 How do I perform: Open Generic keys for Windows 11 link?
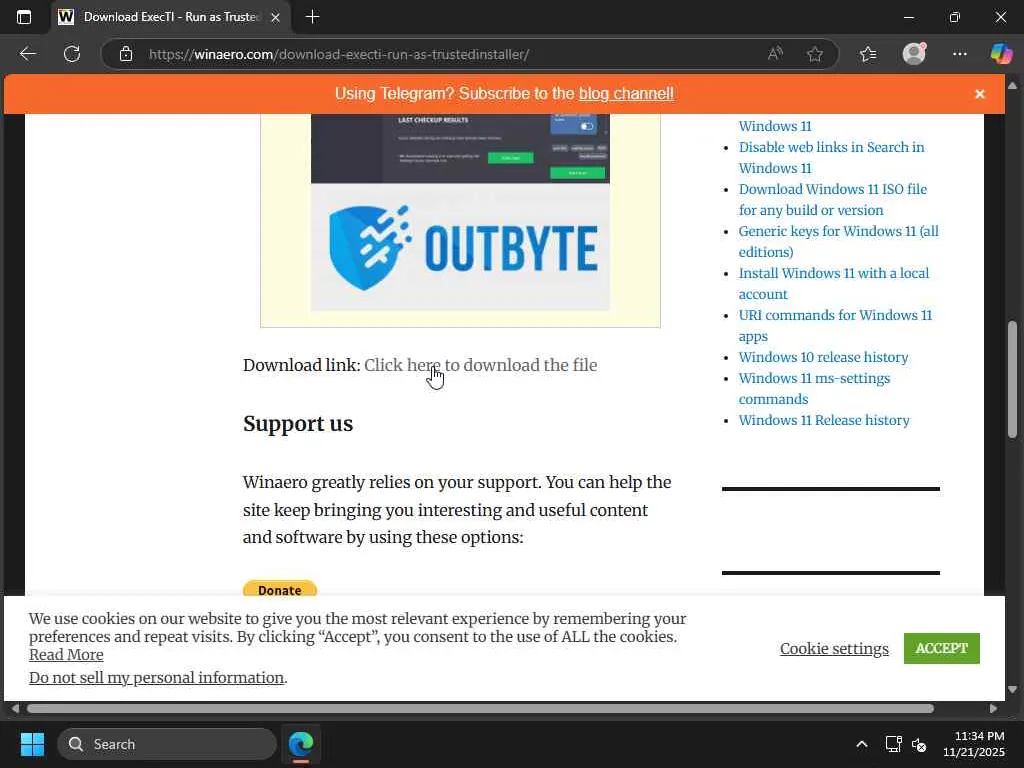pos(839,241)
